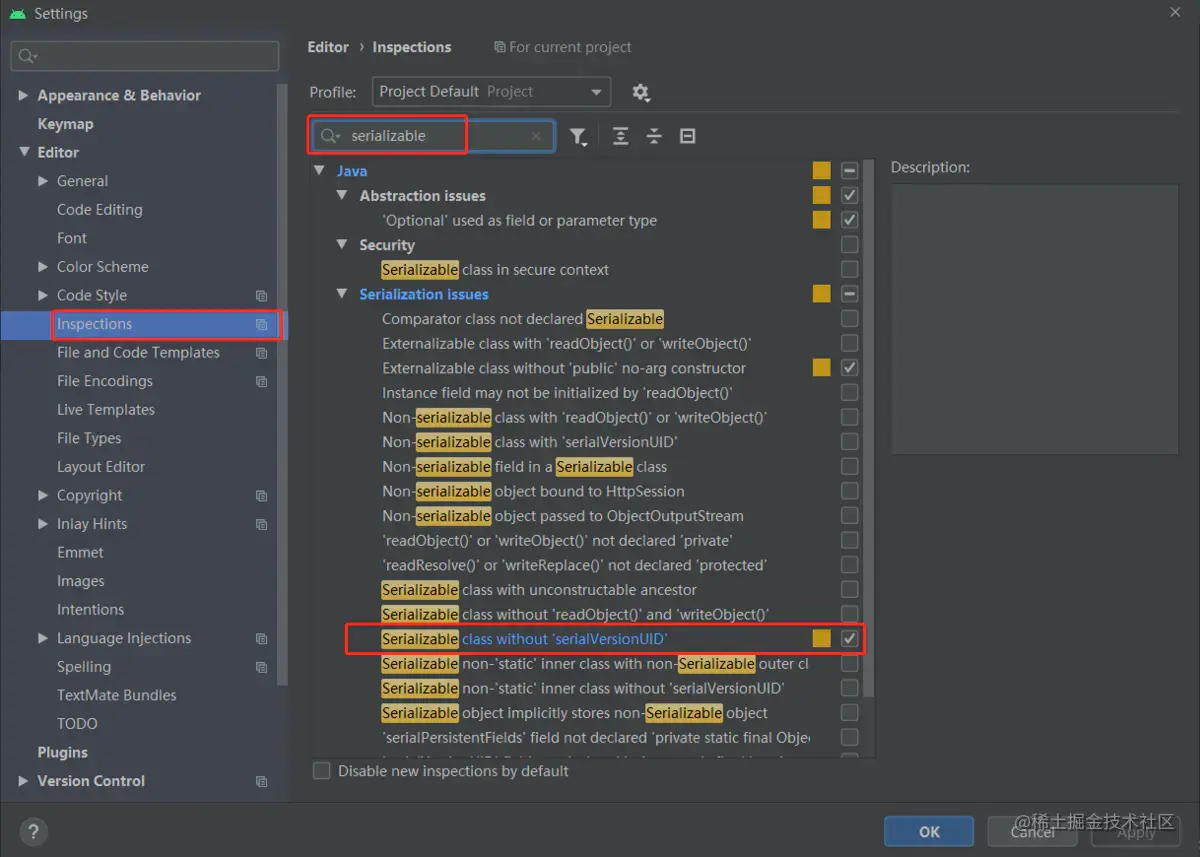Viewport: 1200px width, 857px height.
Task: Select Live Templates in sidebar
Action: 106,410
